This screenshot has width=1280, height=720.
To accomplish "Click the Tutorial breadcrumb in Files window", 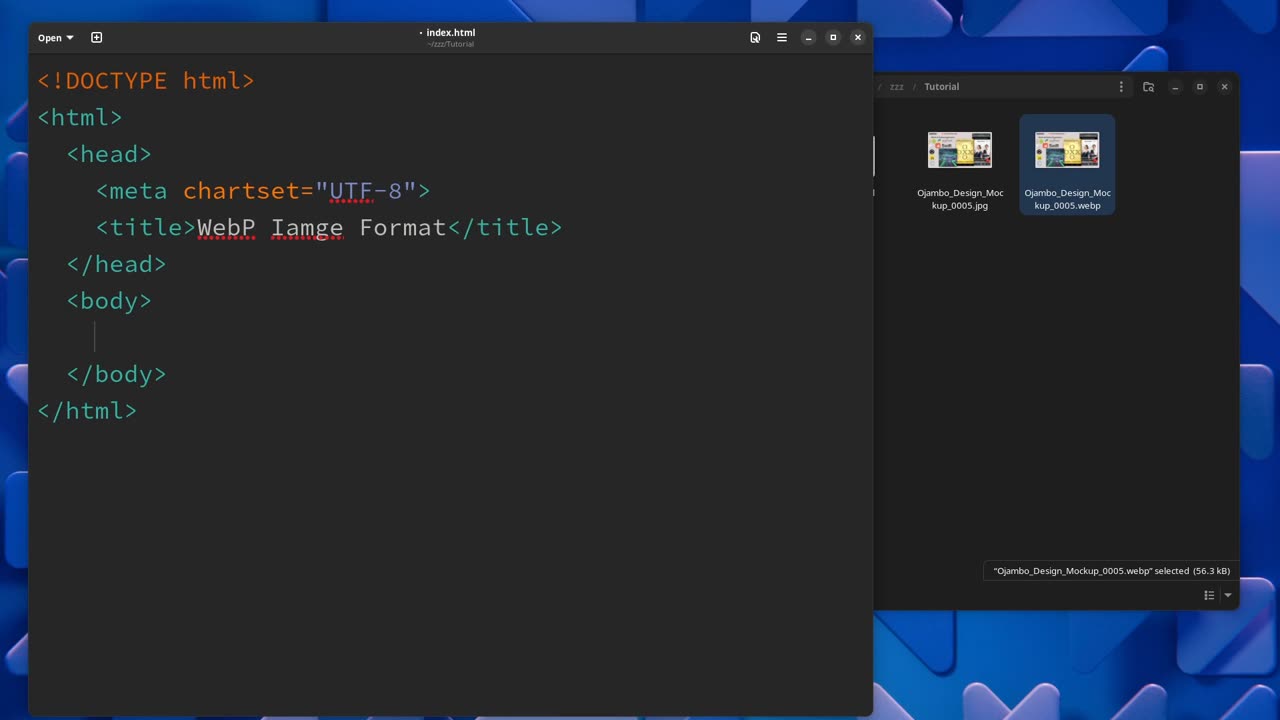I will point(941,87).
